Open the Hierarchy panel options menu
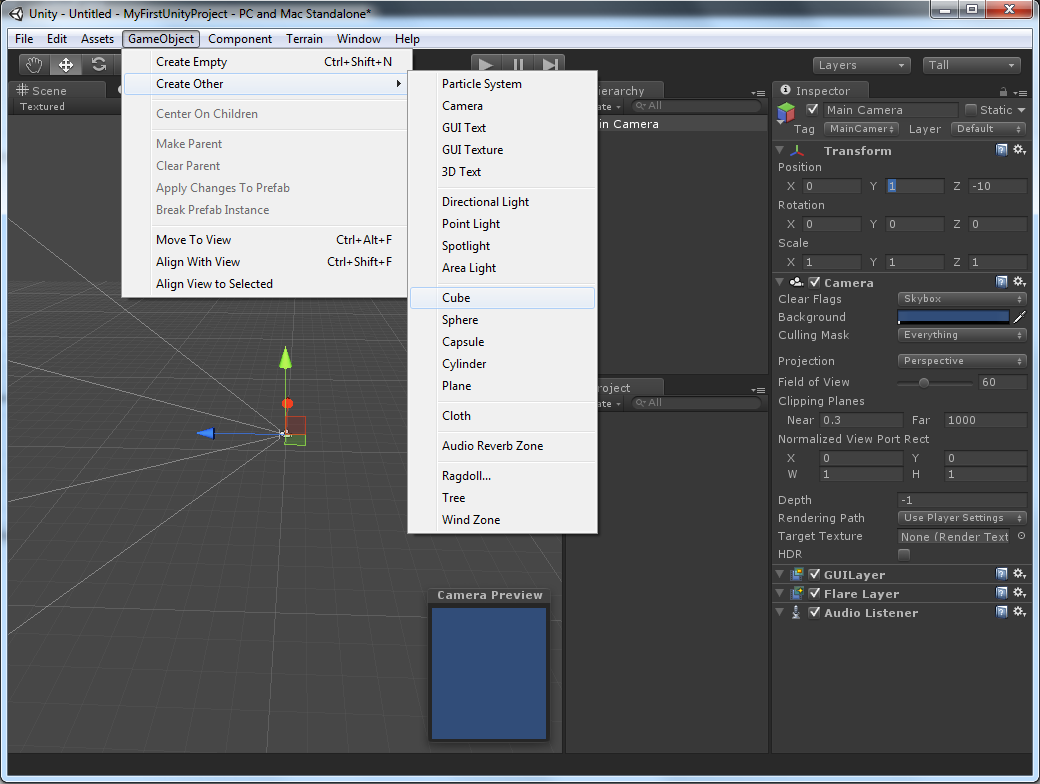The width and height of the screenshot is (1040, 784). point(758,93)
